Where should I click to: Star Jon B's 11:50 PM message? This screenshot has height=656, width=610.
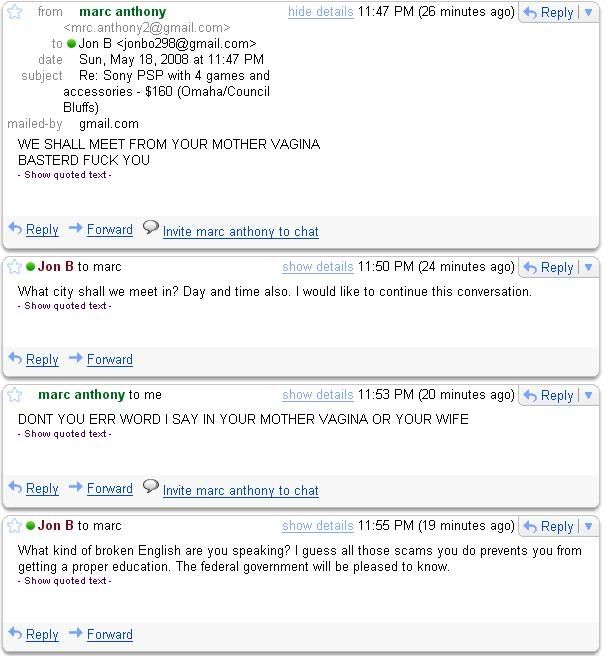pos(15,266)
